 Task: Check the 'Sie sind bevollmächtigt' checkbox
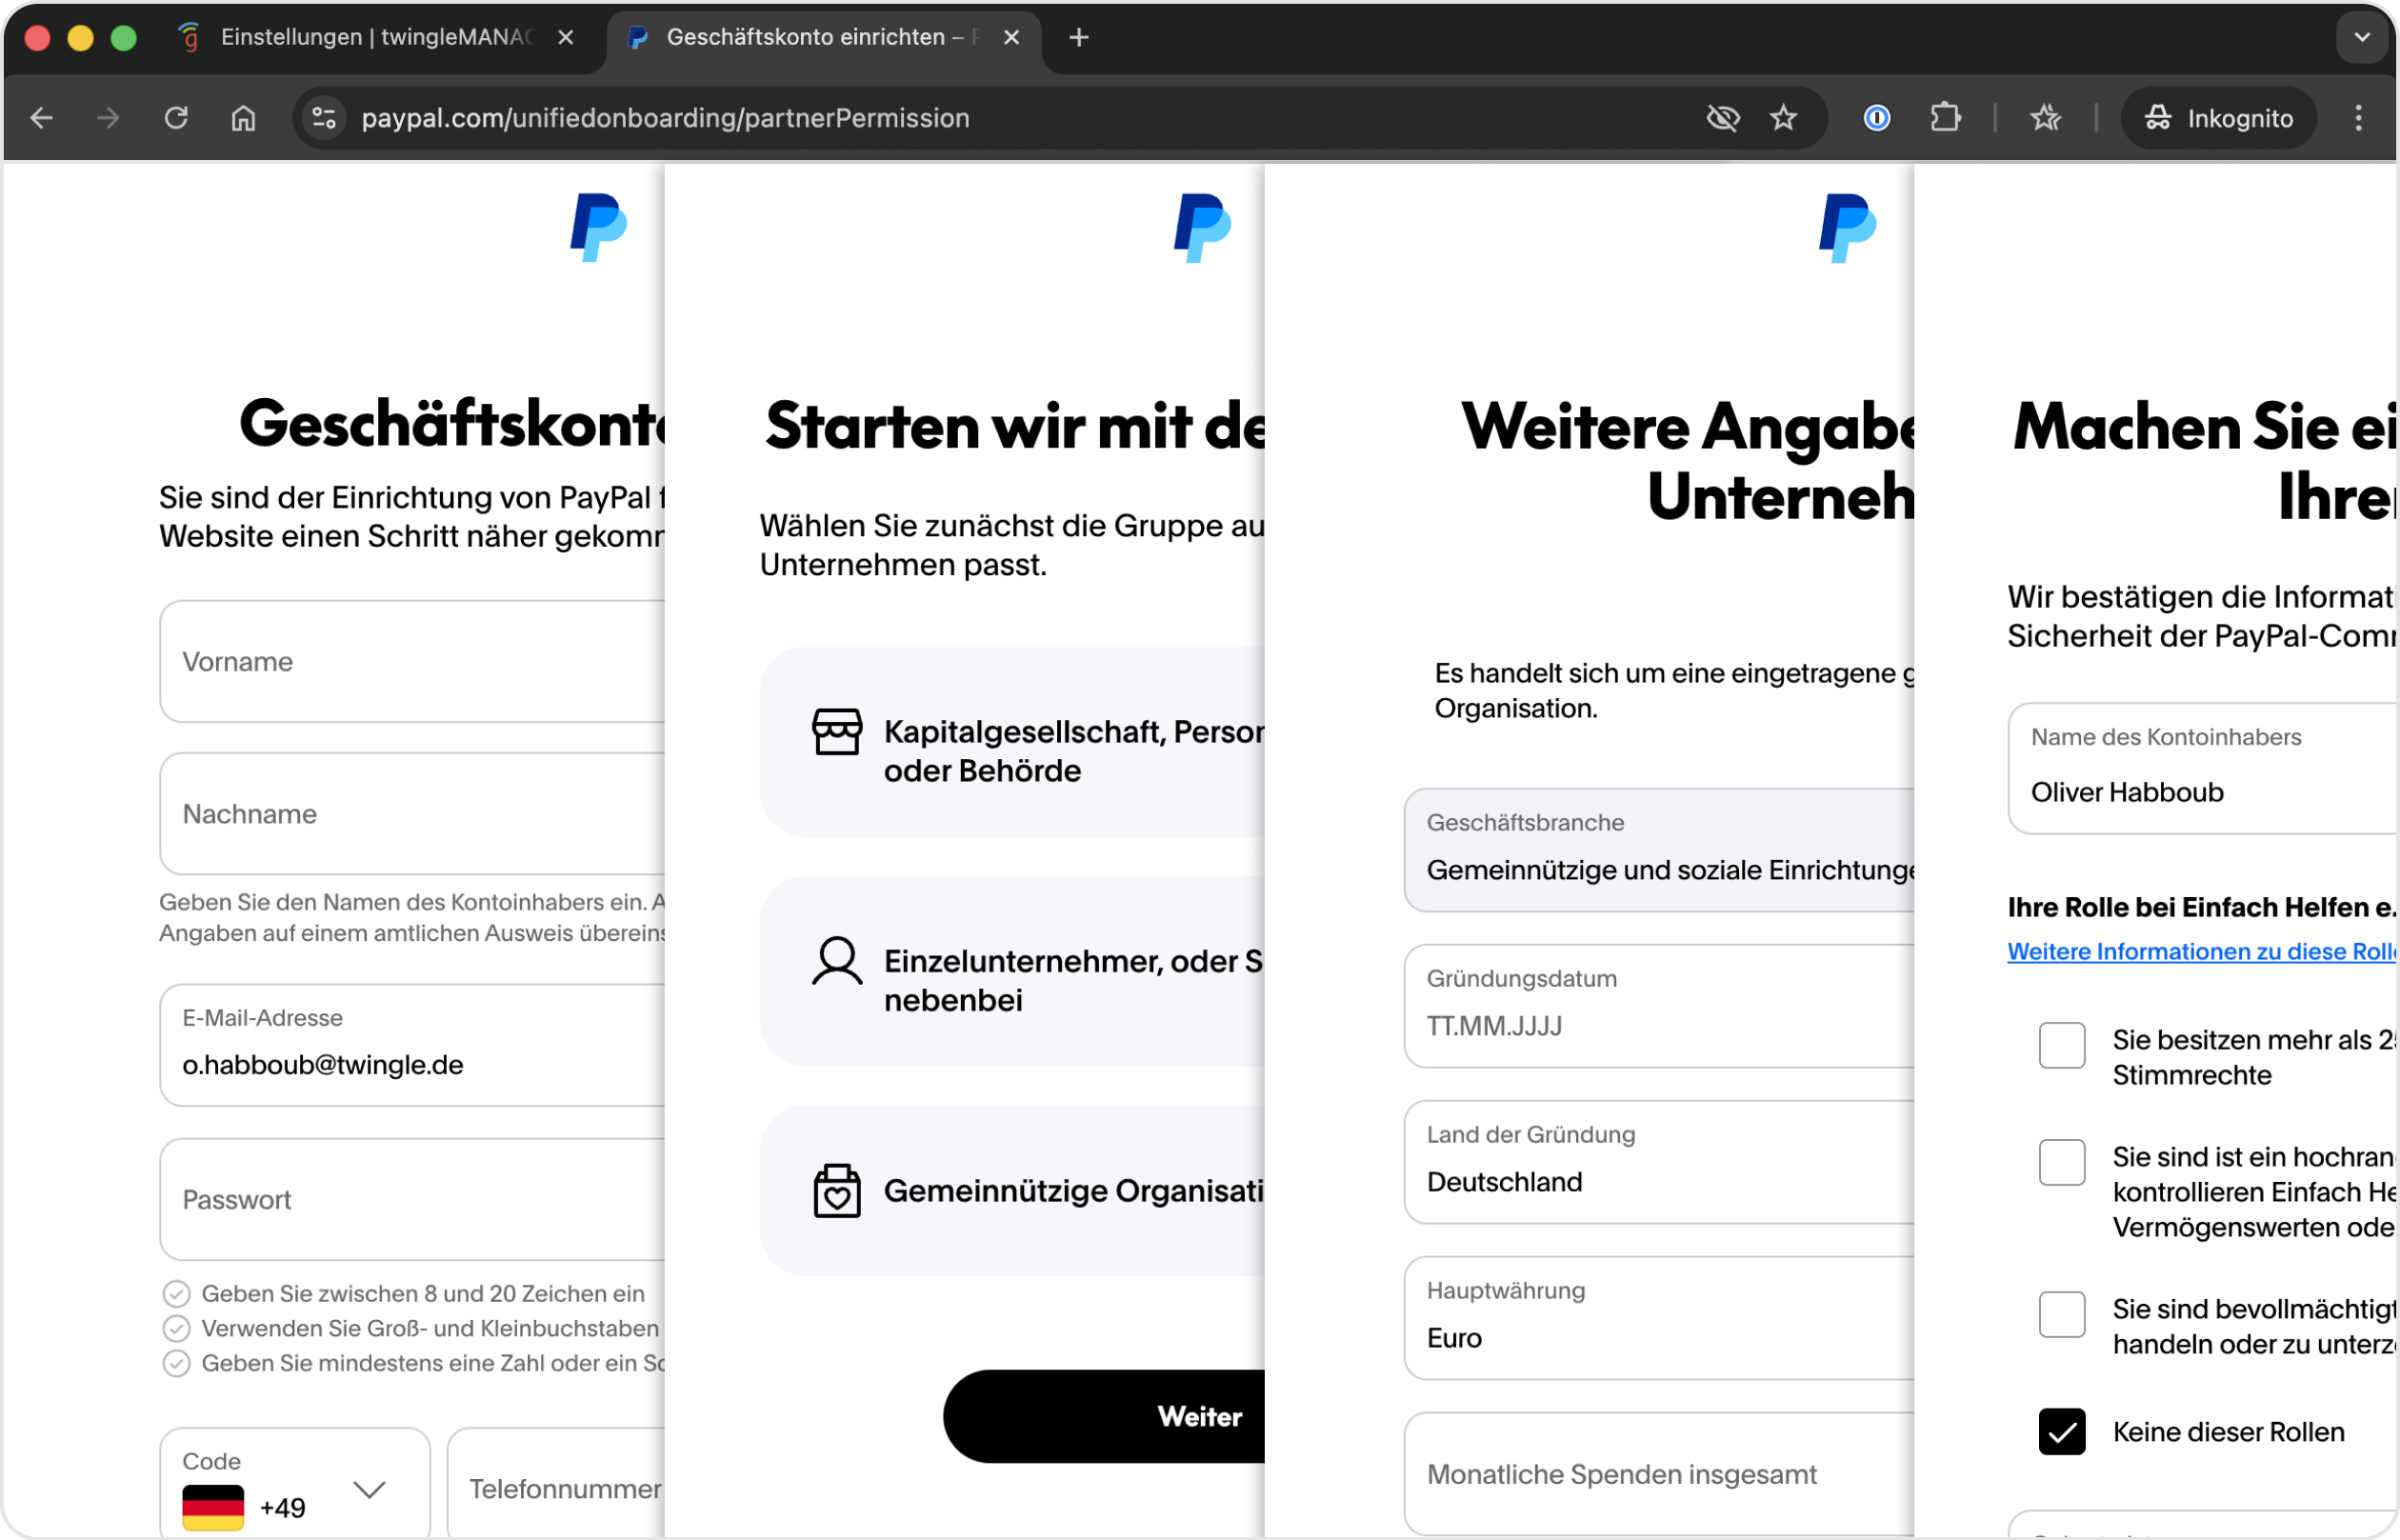coord(2061,1314)
